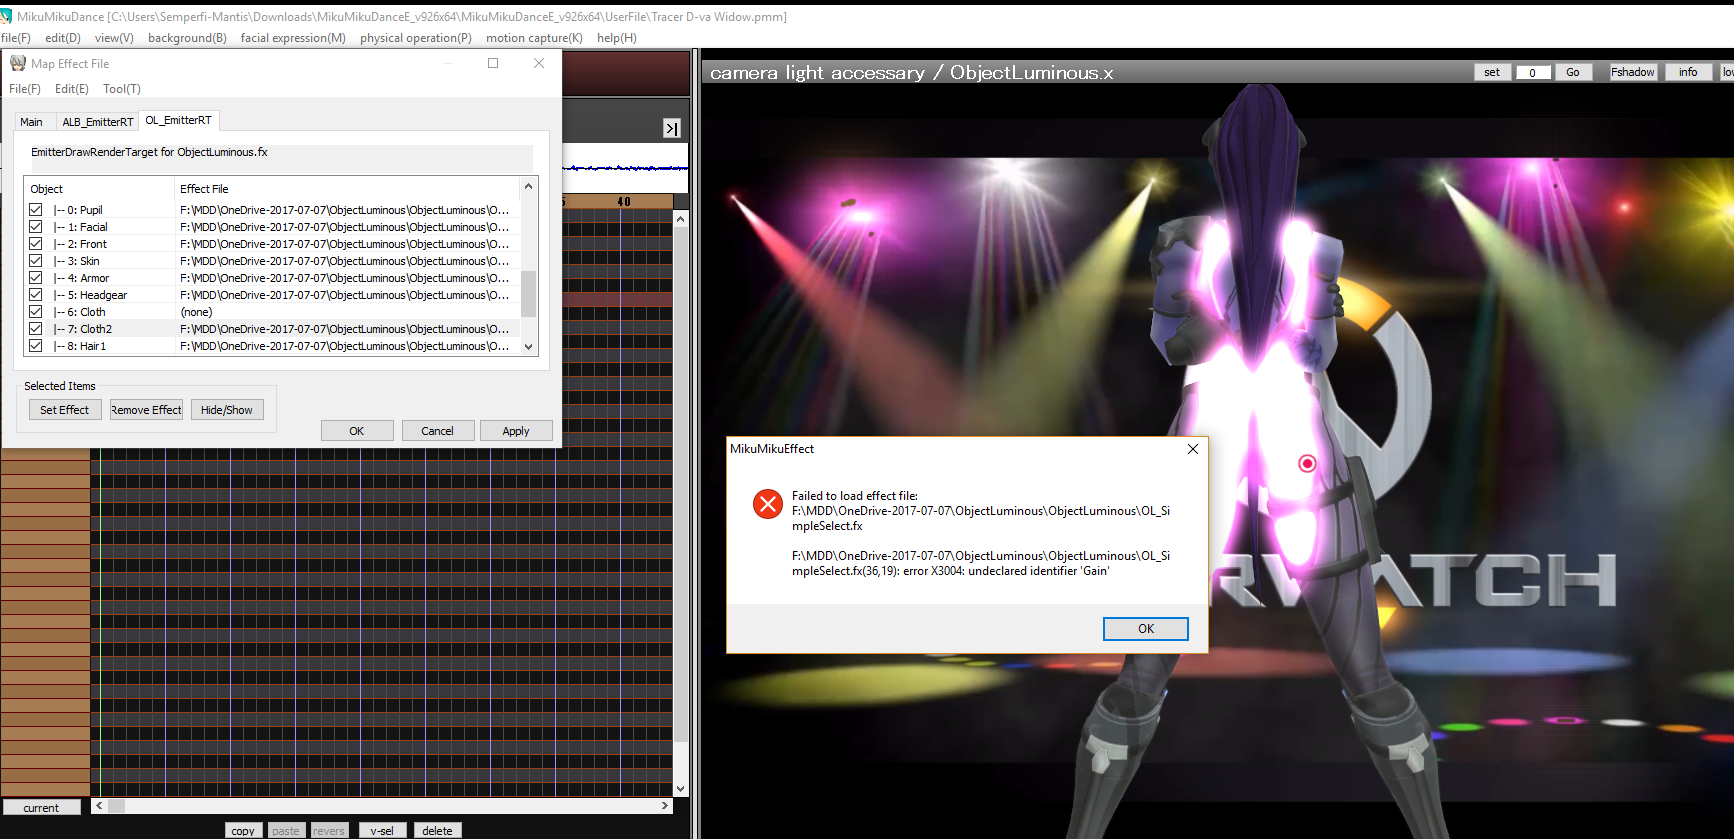Toggle the 2: Front object checkbox
The image size is (1734, 839).
coord(36,244)
